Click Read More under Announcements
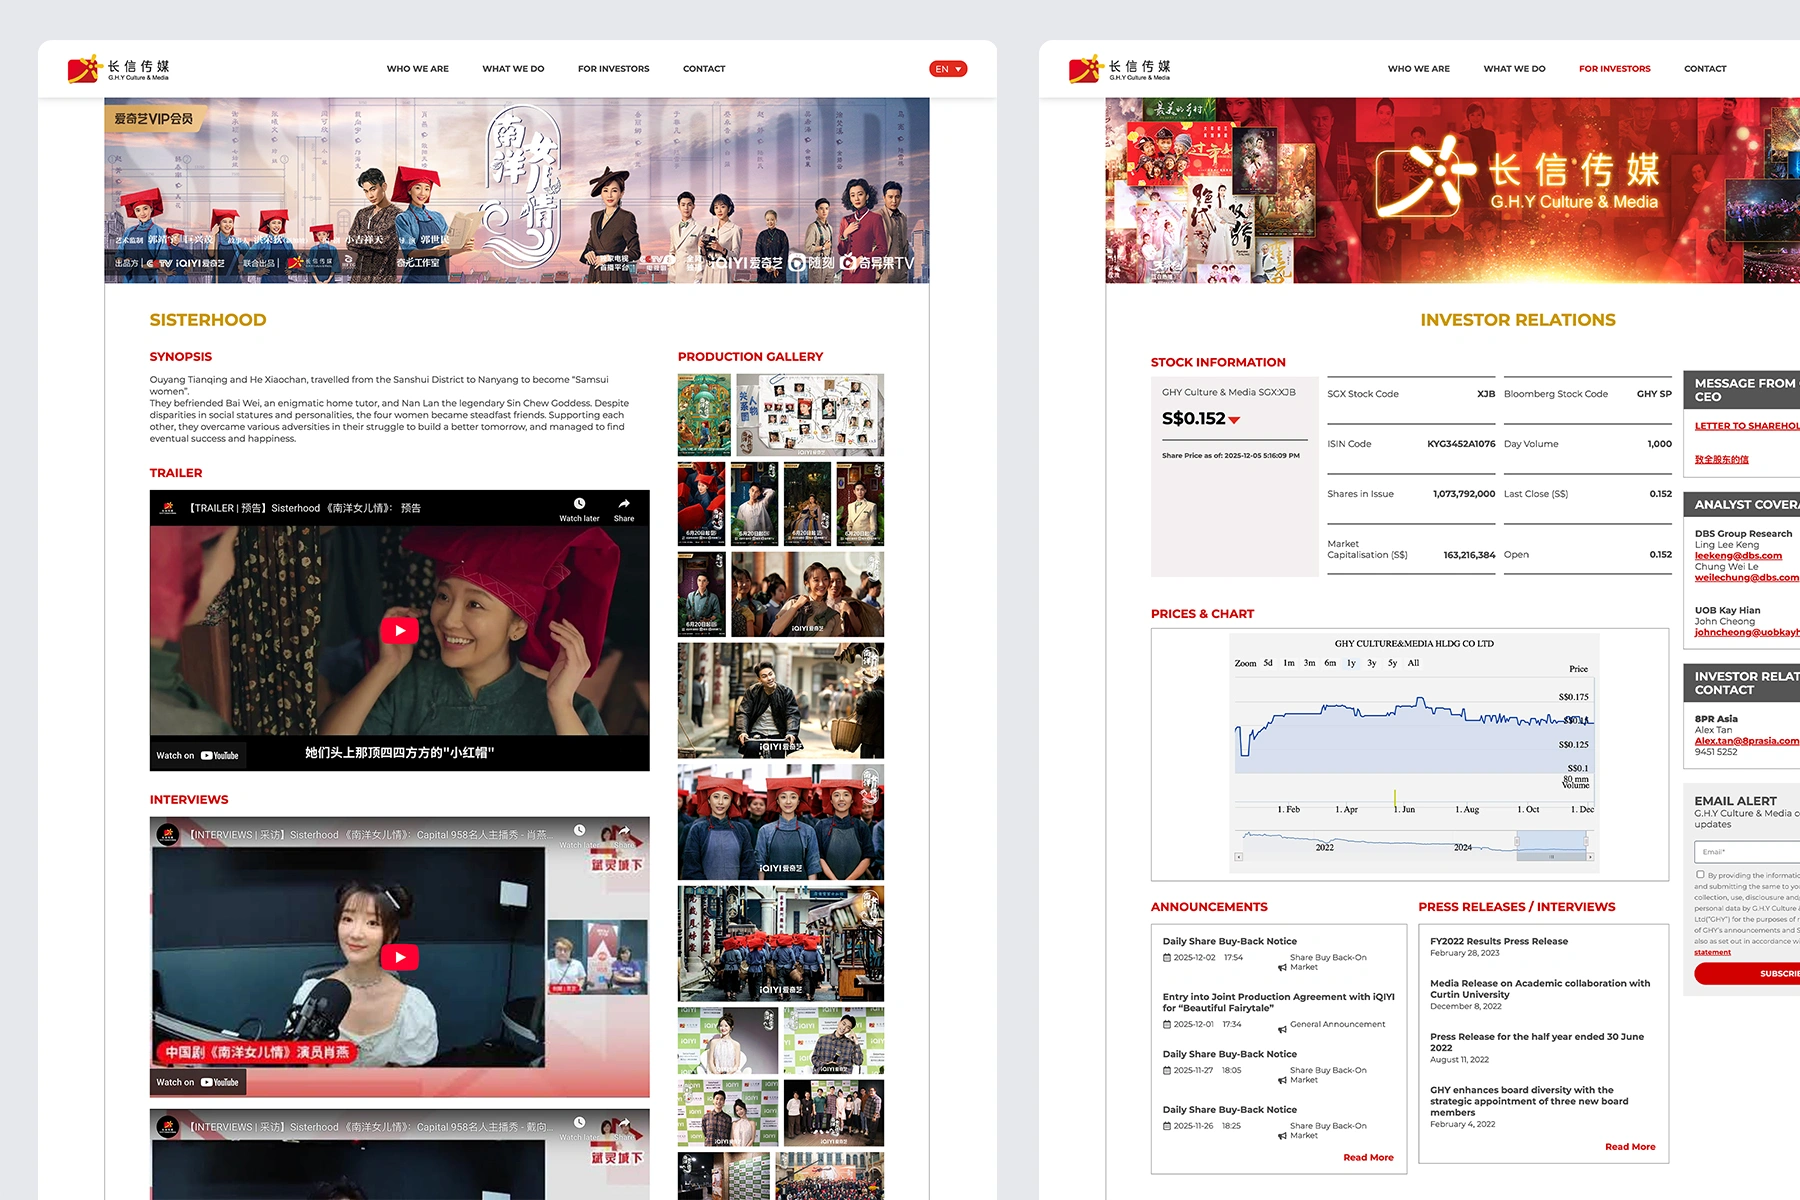Screen dimensions: 1800x1200 click(x=1368, y=1157)
